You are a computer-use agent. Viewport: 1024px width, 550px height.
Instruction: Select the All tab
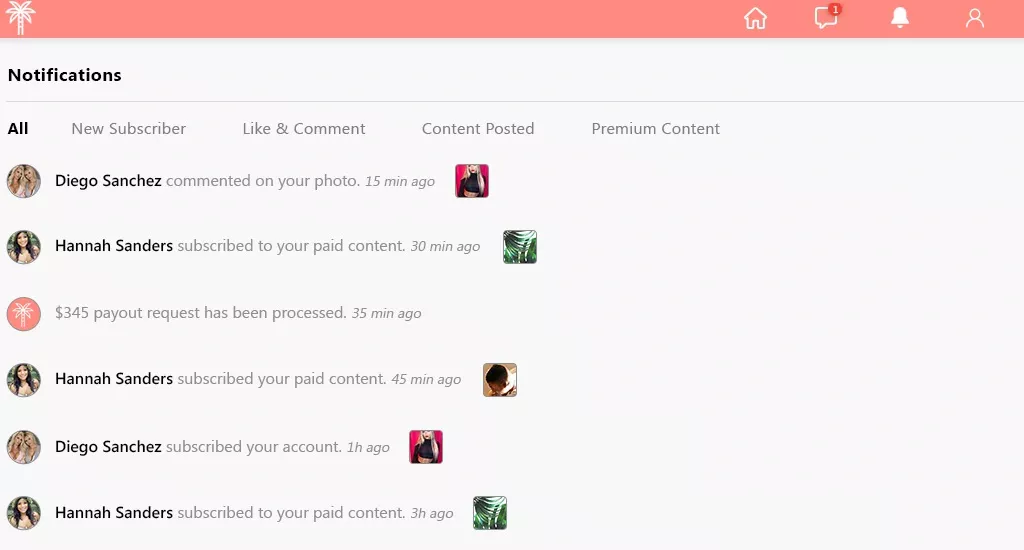click(x=18, y=129)
